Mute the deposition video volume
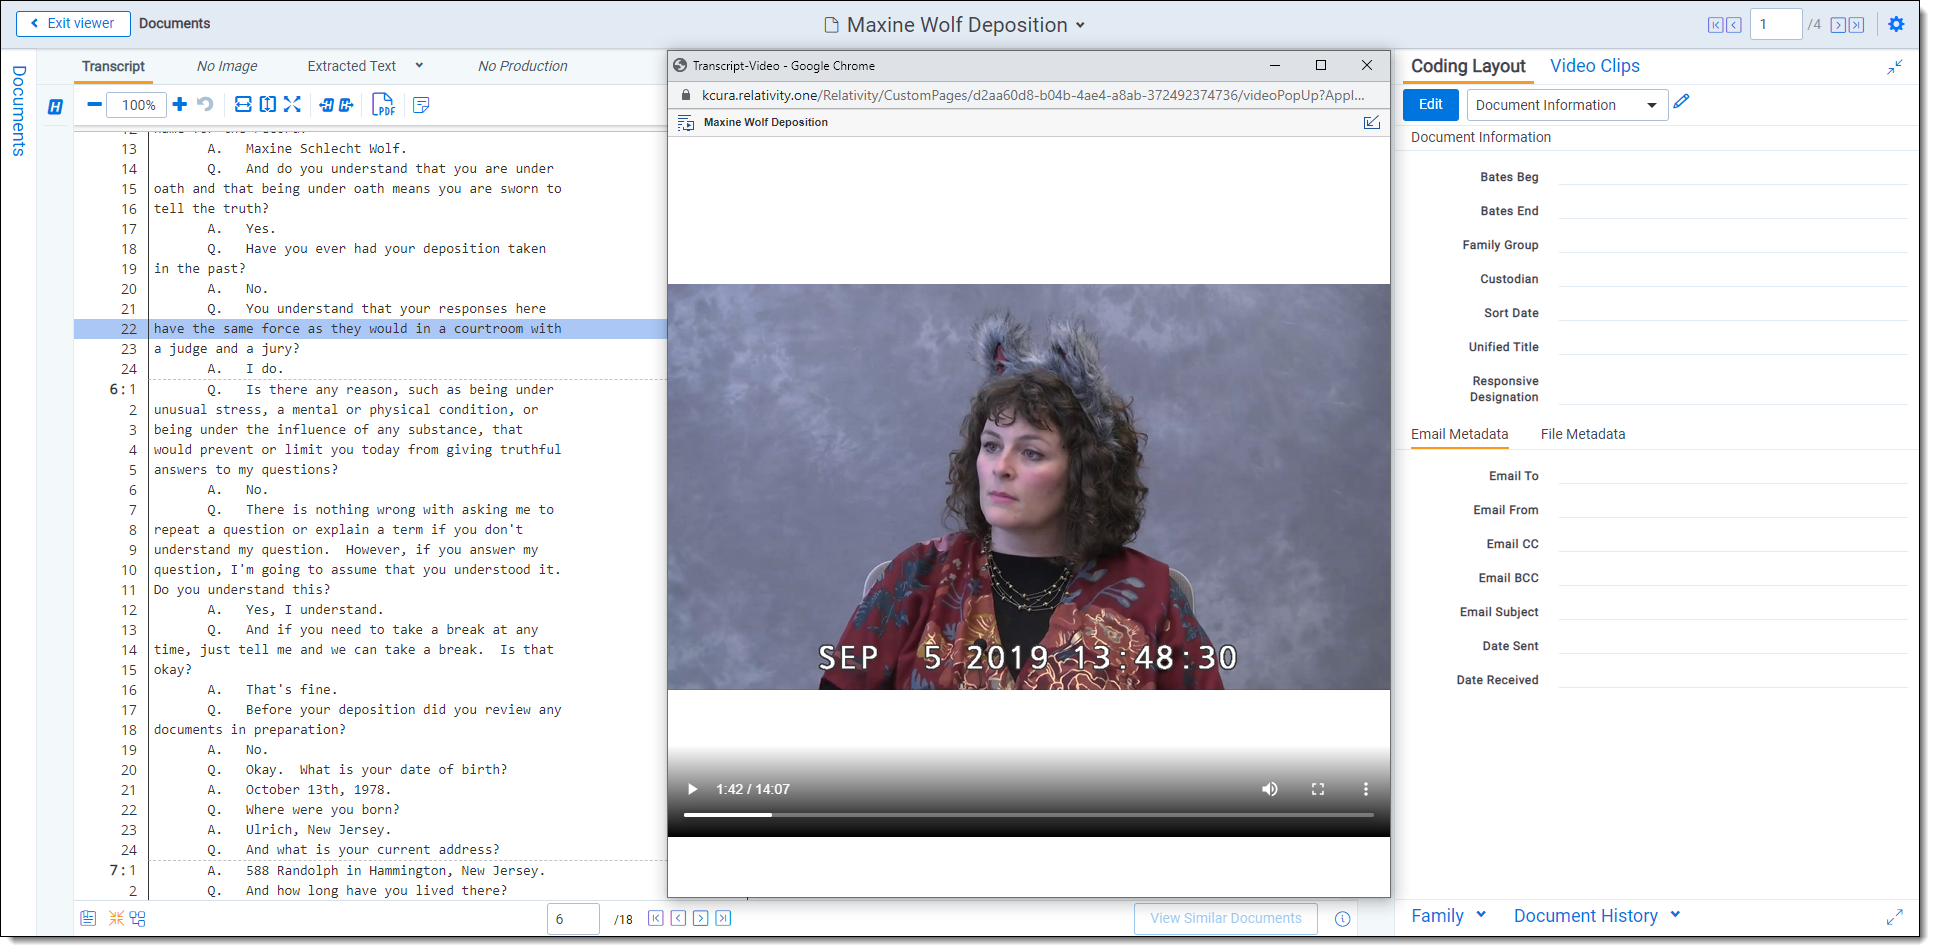The width and height of the screenshot is (1935, 952). coord(1270,789)
